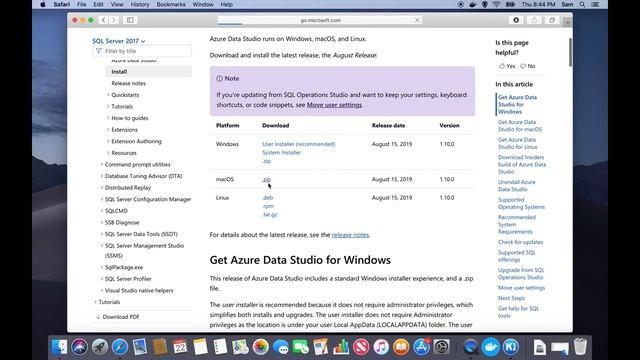Vote No on page helpful
Viewport: 640px width, 360px height.
(528, 66)
